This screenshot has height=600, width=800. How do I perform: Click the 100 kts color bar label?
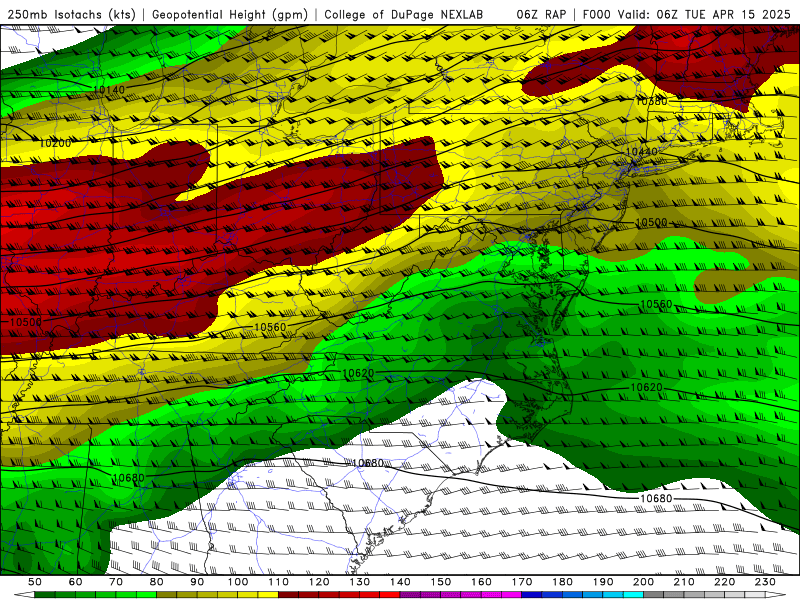(238, 582)
